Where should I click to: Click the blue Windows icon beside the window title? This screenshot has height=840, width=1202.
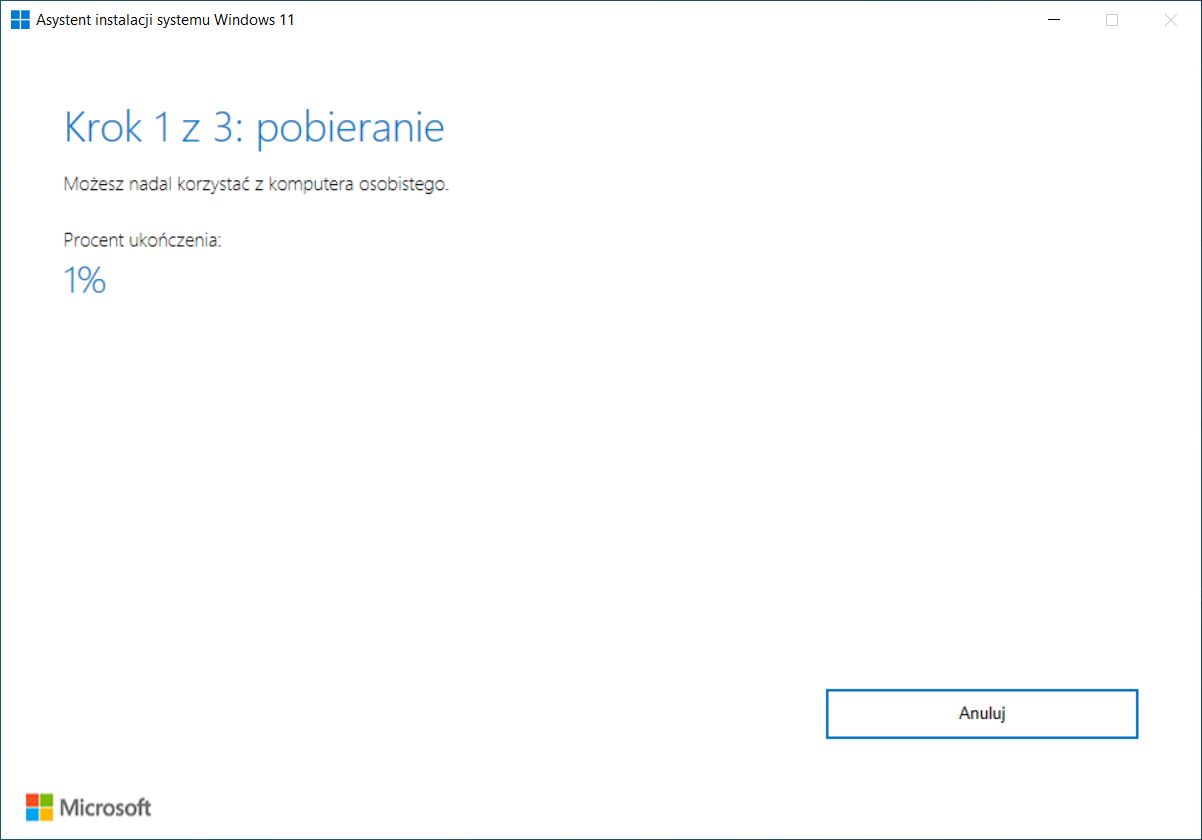click(x=18, y=19)
